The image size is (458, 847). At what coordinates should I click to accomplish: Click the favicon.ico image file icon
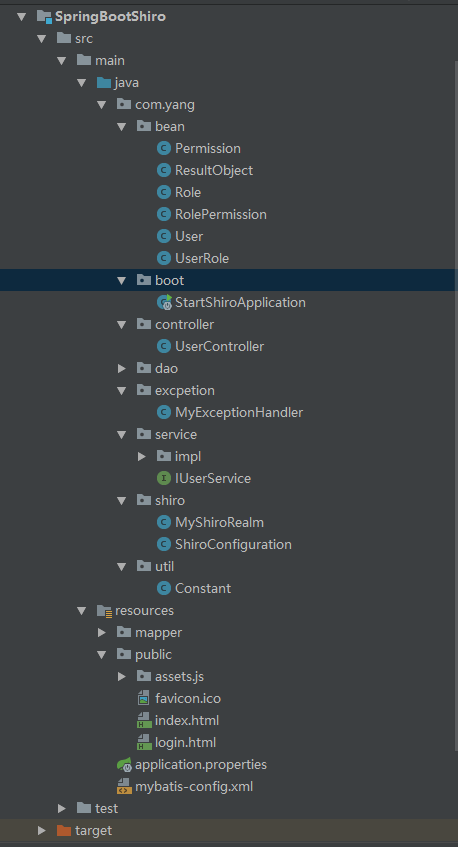[x=144, y=698]
